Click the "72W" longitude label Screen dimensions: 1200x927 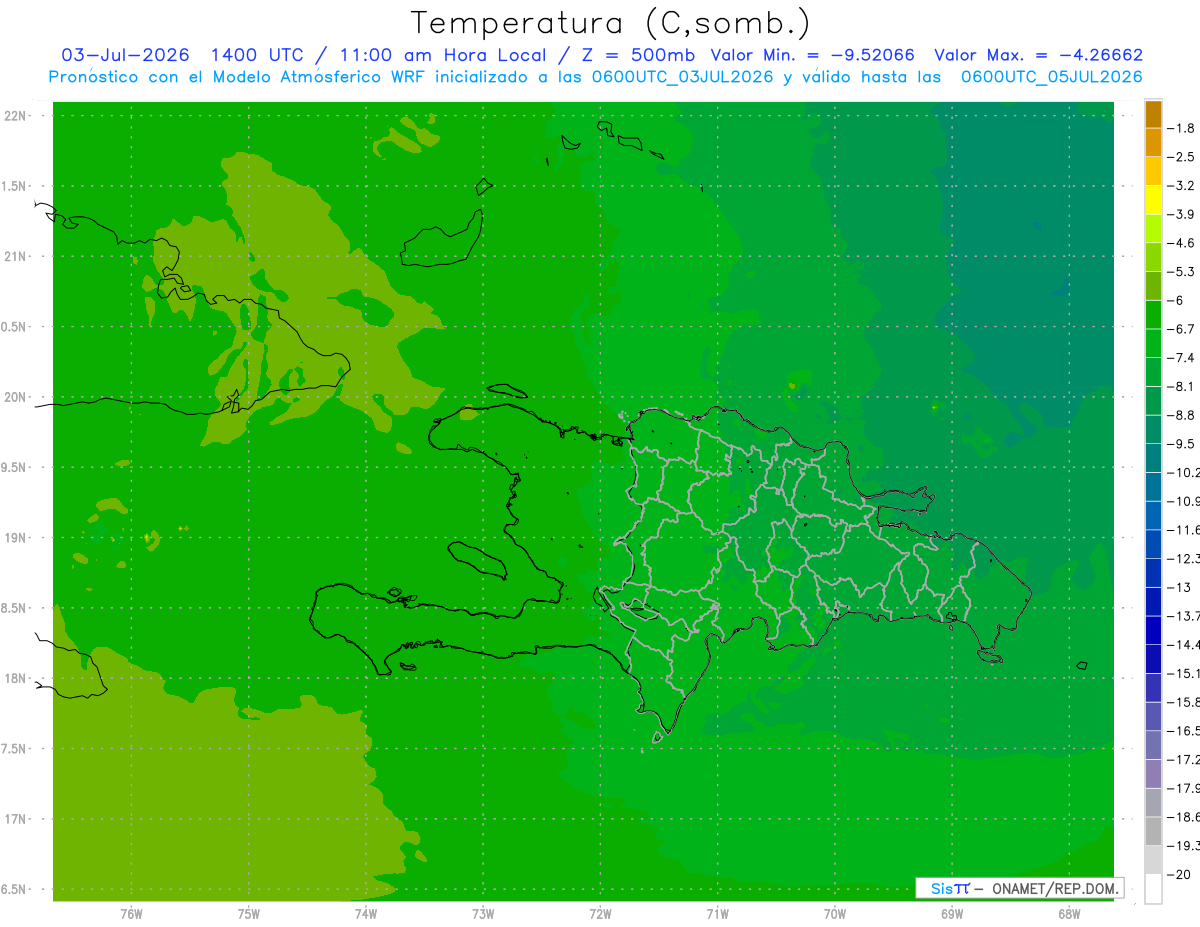[600, 914]
